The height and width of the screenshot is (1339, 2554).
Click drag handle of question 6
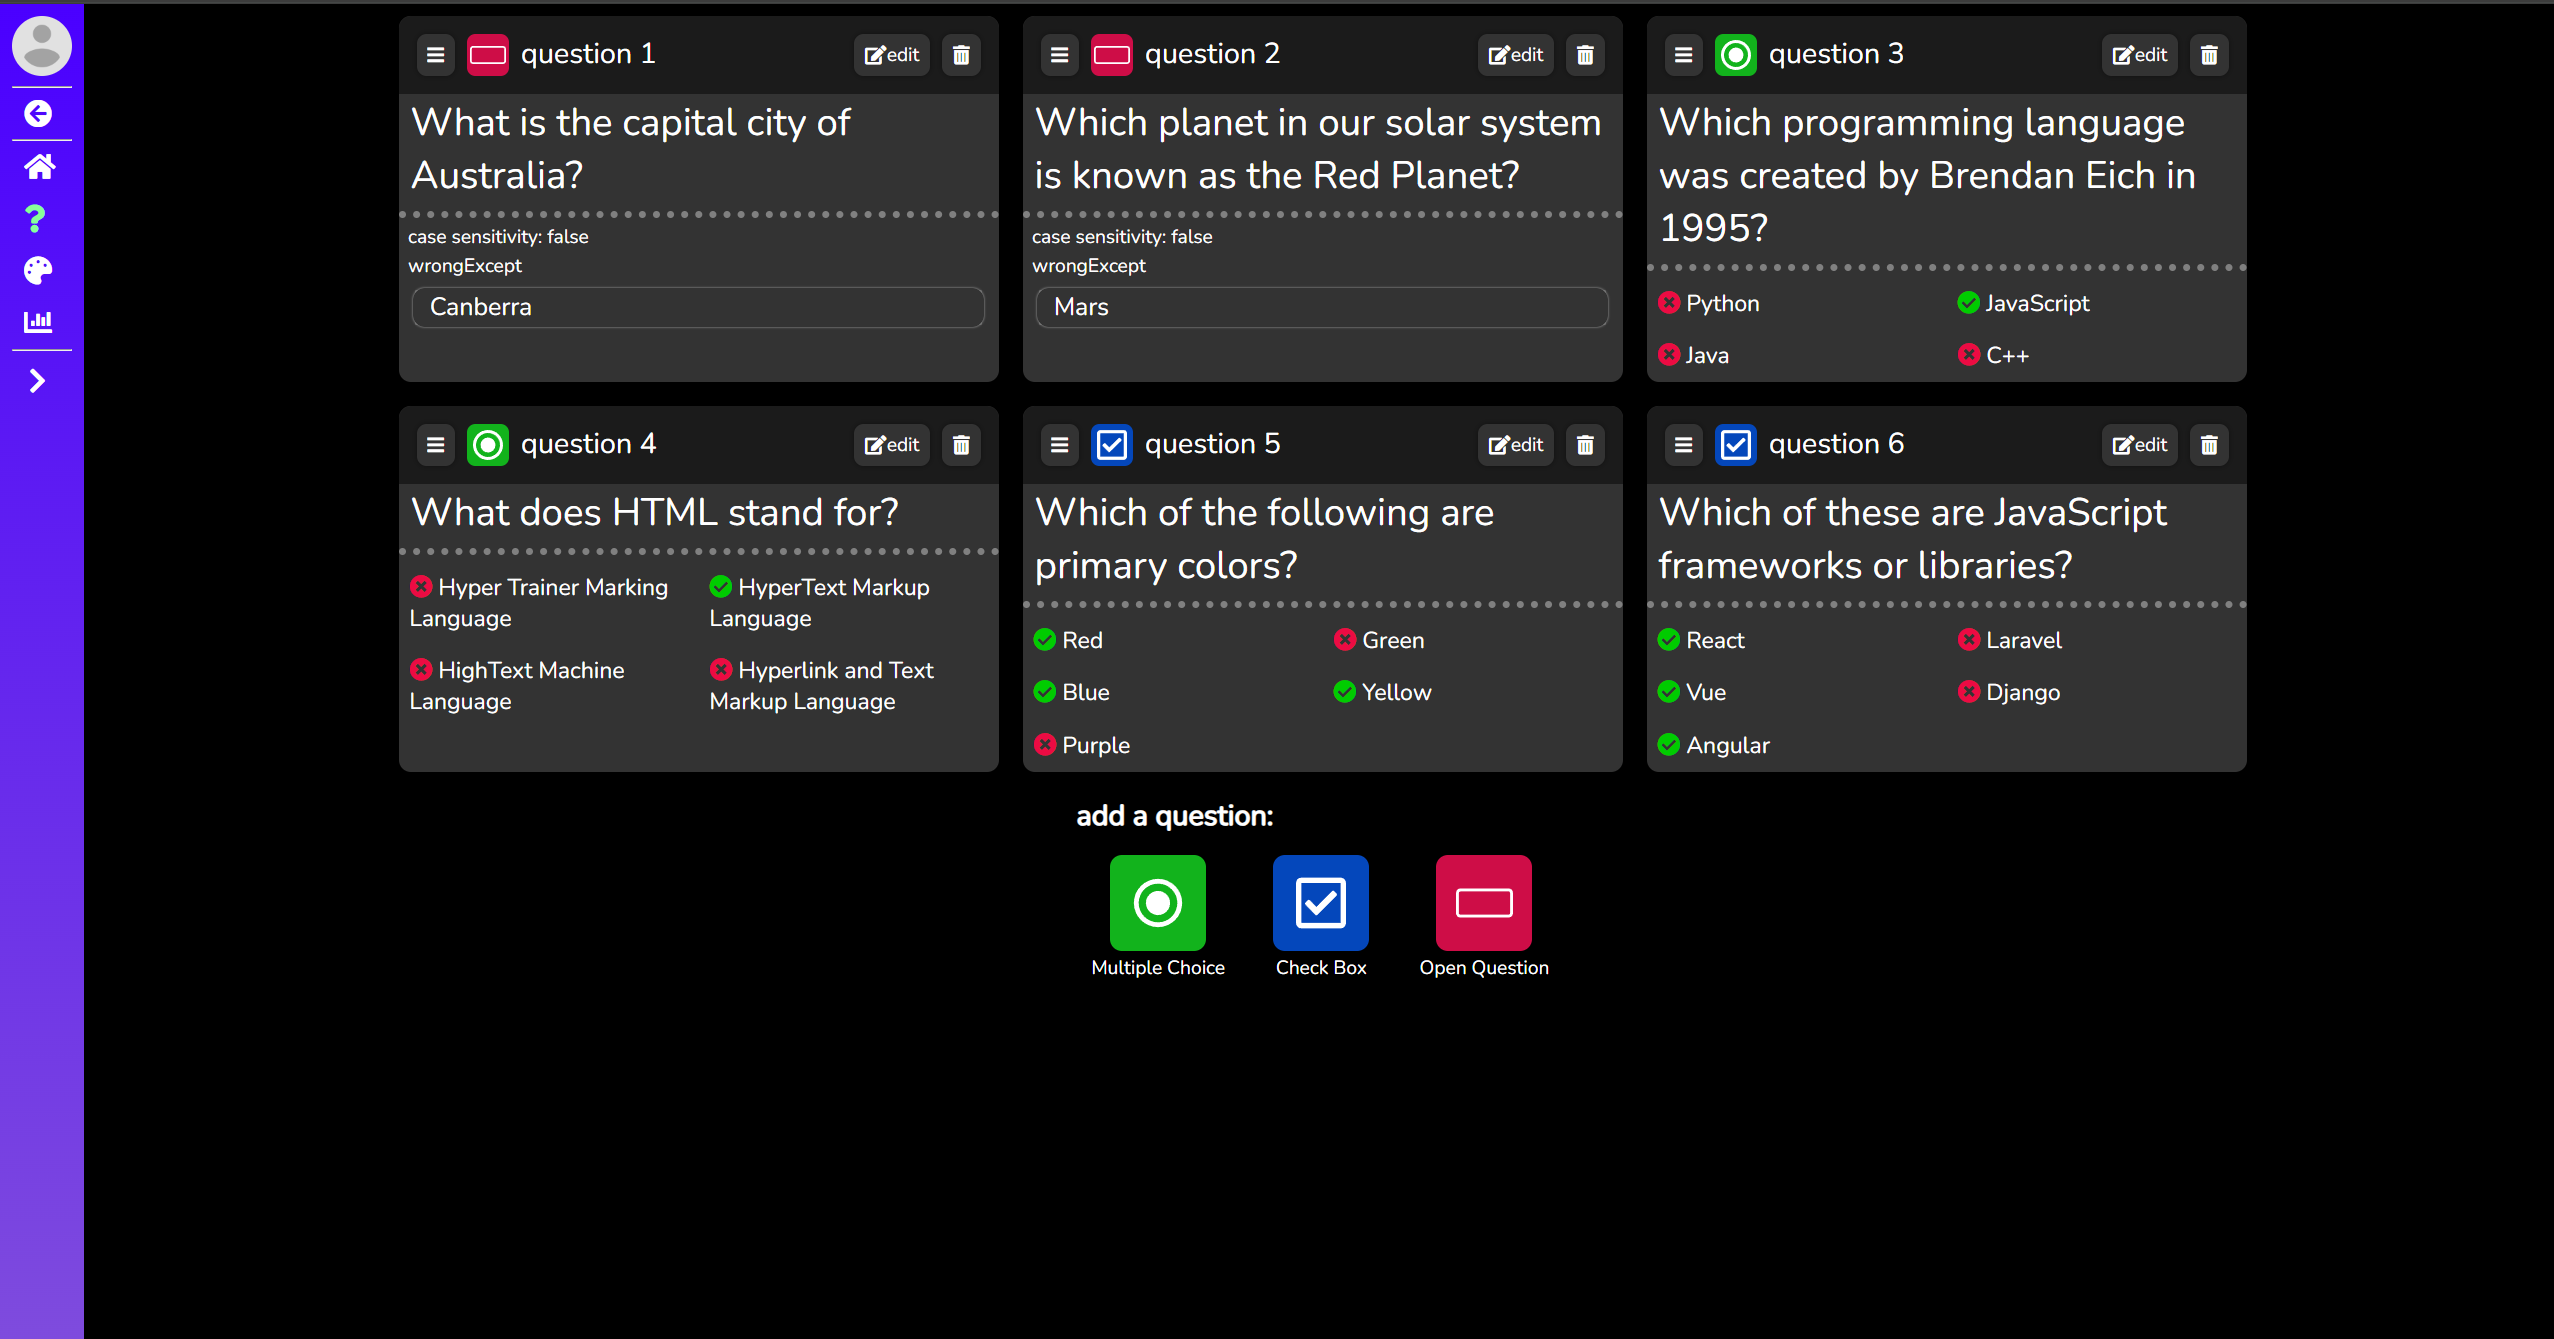pyautogui.click(x=1683, y=445)
